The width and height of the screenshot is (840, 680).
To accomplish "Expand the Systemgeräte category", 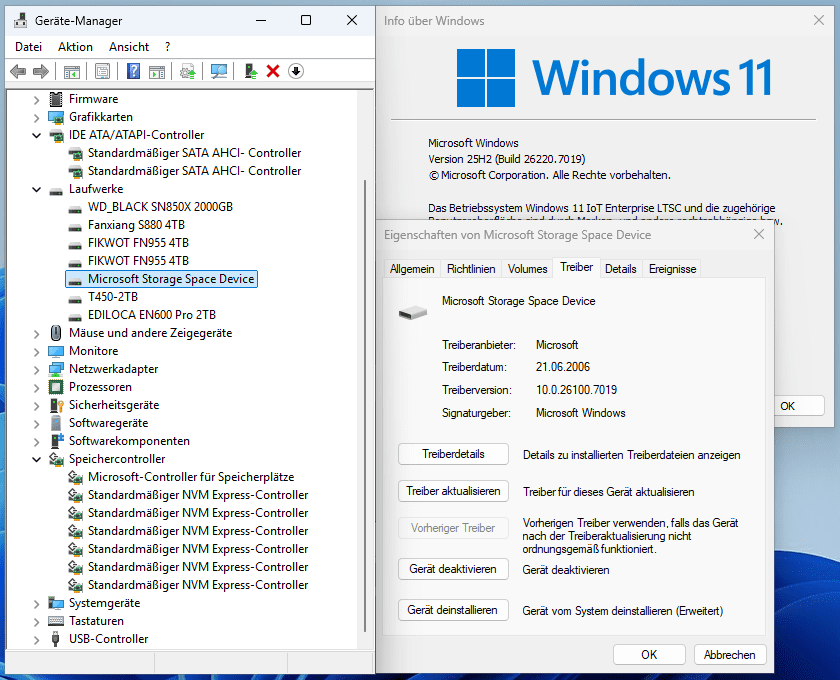I will 36,604.
